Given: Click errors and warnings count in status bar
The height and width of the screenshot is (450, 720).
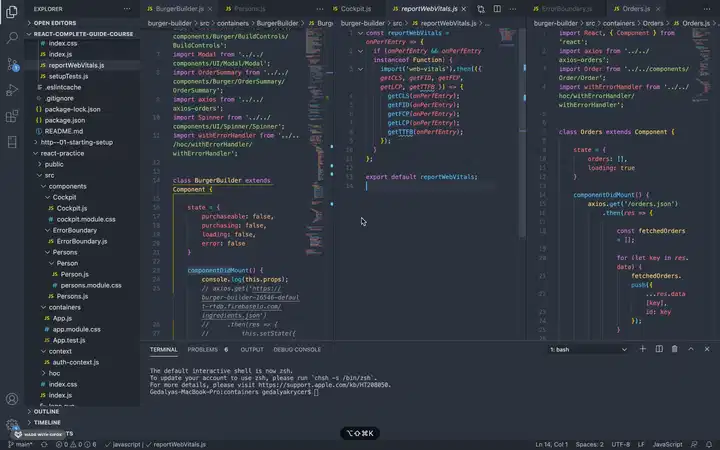Looking at the screenshot, I should pyautogui.click(x=76, y=444).
